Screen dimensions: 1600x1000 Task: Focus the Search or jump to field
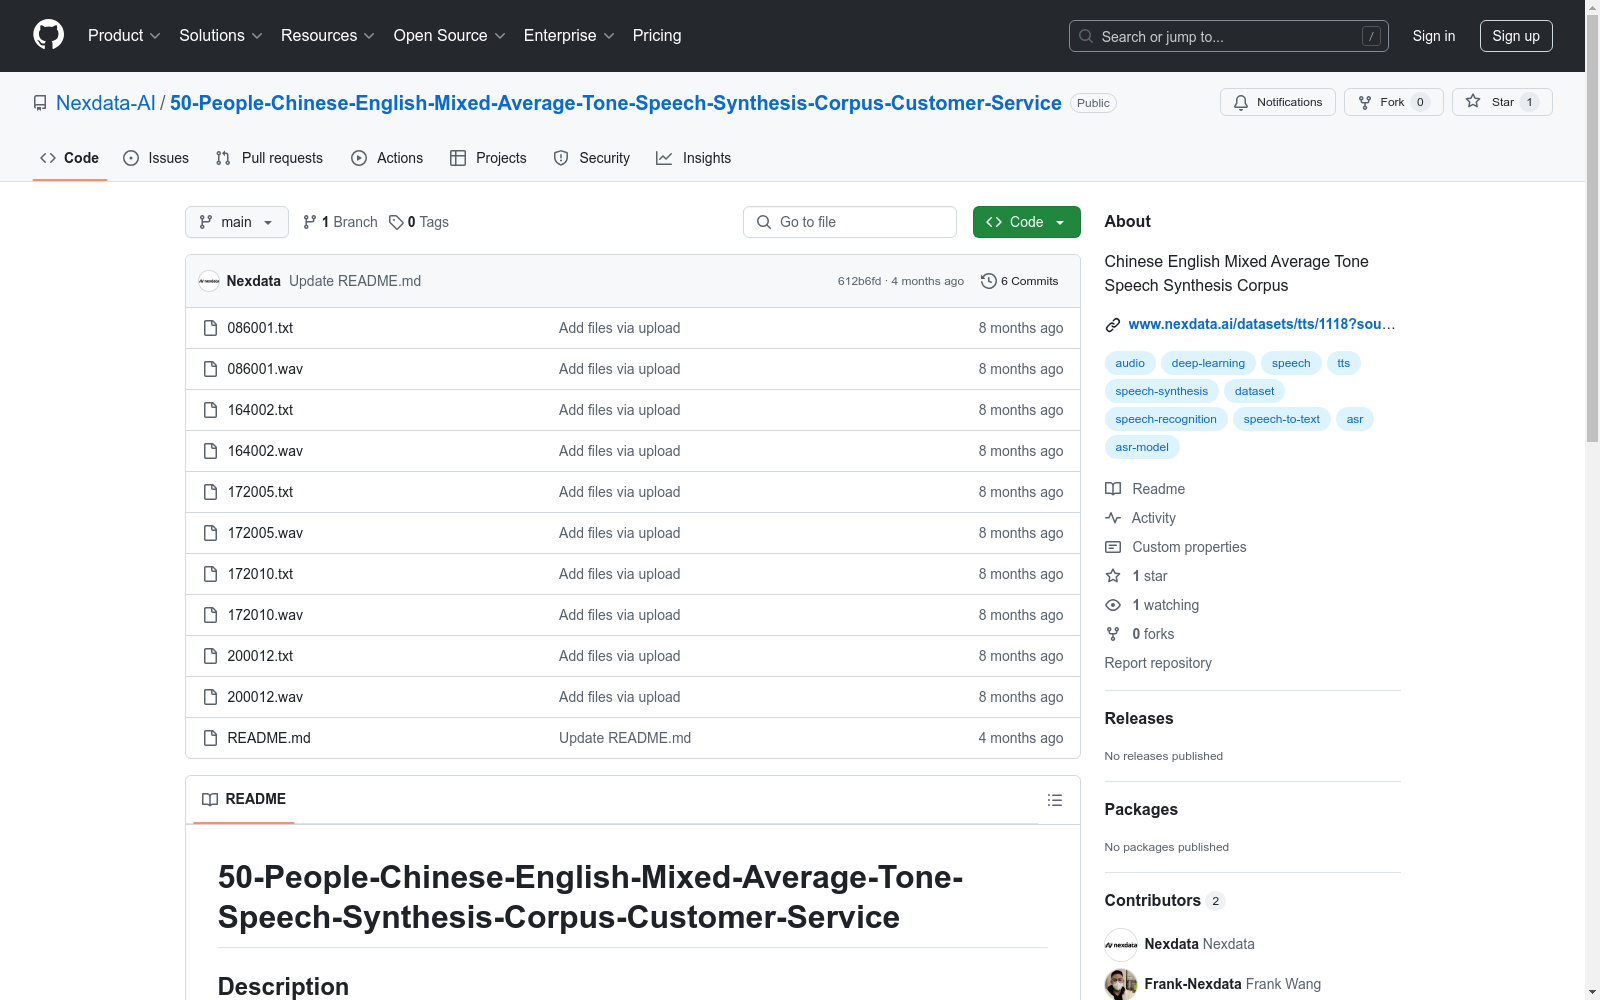1229,36
